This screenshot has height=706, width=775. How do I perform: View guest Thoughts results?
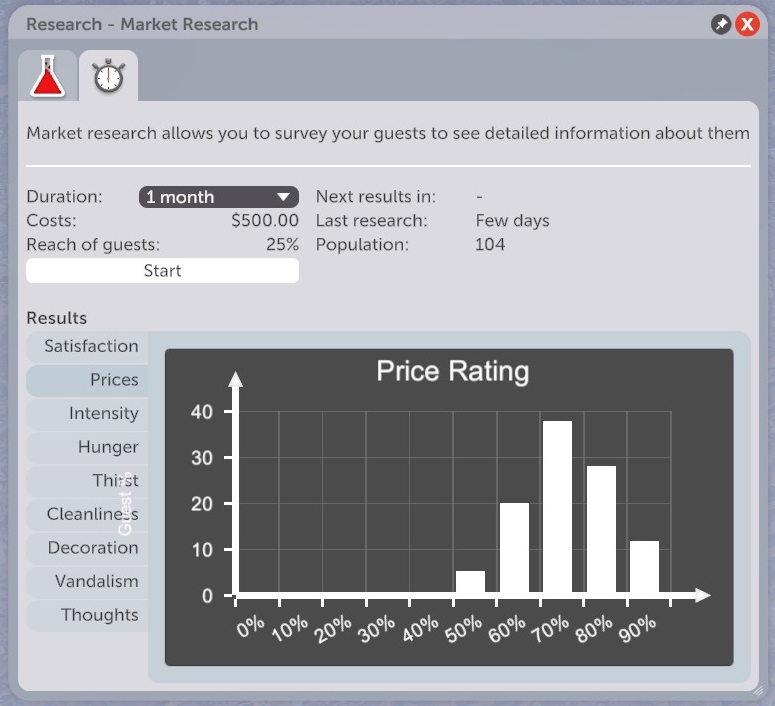[87, 615]
